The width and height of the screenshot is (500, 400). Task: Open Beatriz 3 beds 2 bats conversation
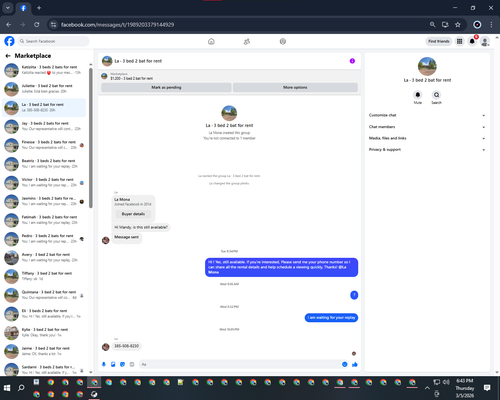click(x=44, y=164)
